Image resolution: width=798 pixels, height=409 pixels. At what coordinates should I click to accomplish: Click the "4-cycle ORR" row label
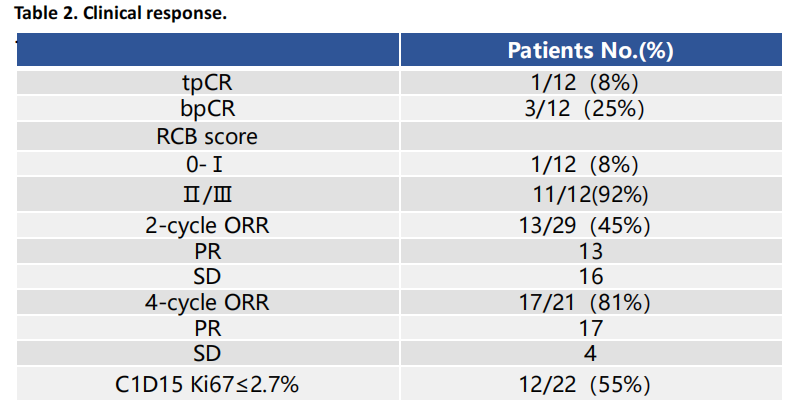[x=207, y=301]
